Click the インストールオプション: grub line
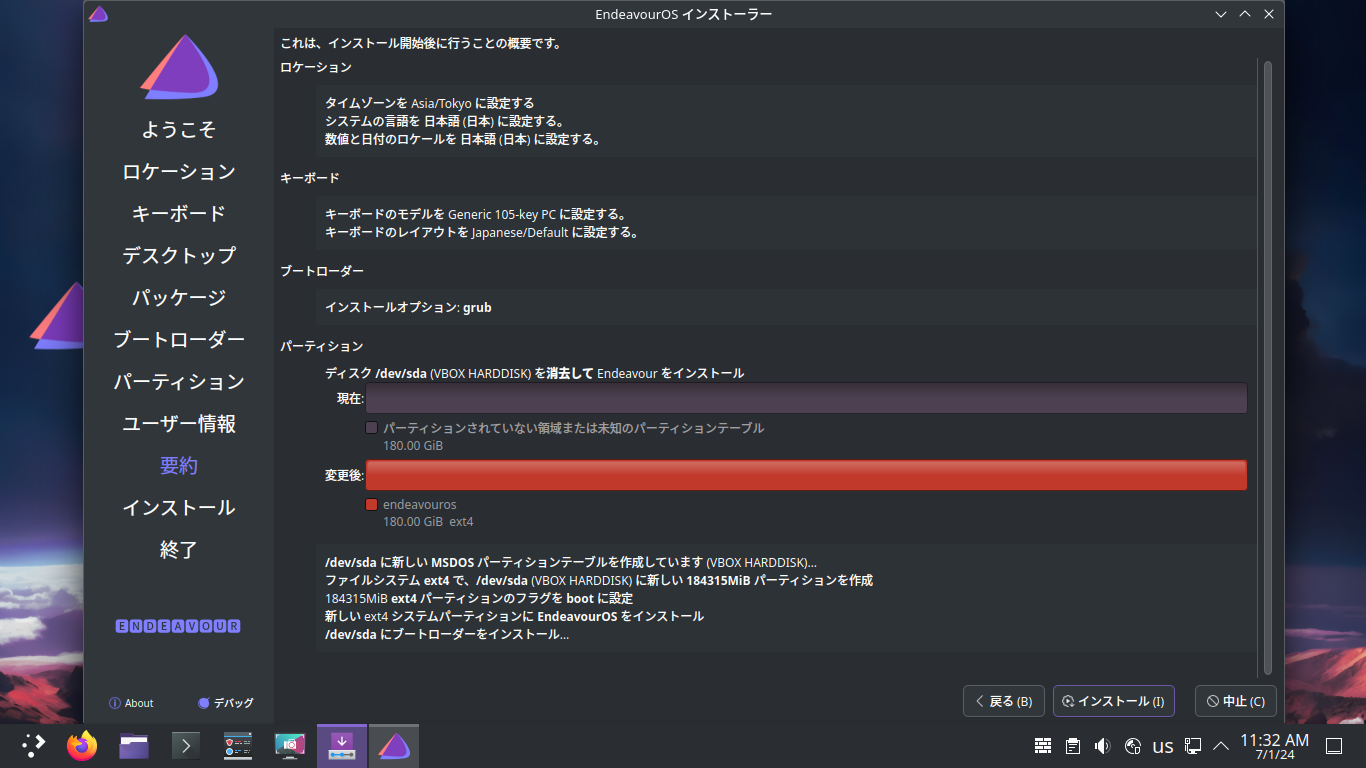Viewport: 1366px width, 768px height. [408, 308]
